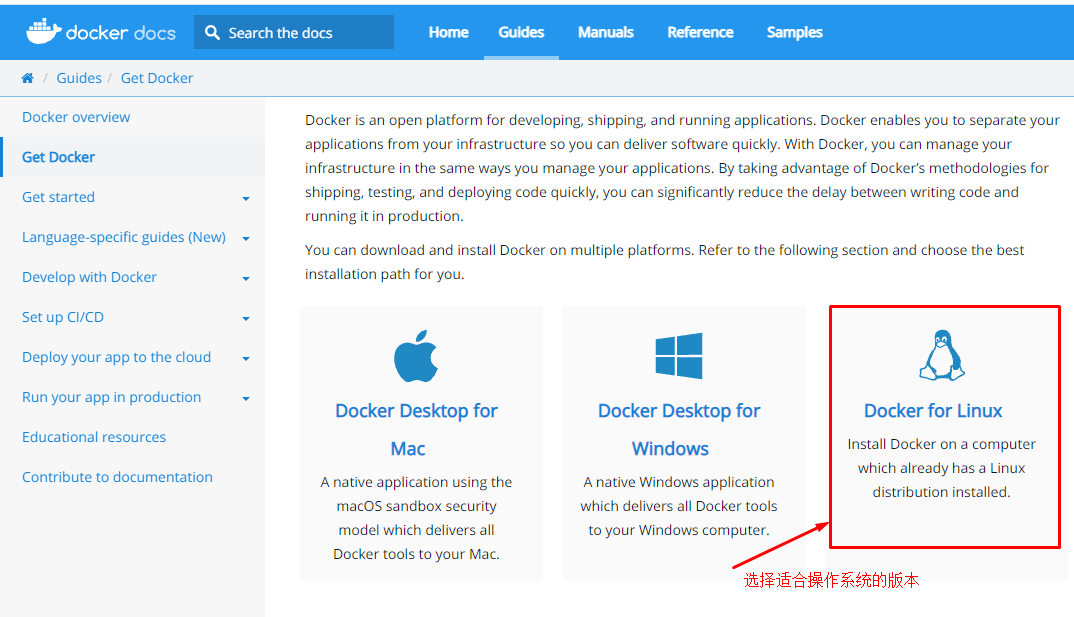
Task: Go to the Samples tab
Action: pyautogui.click(x=794, y=32)
